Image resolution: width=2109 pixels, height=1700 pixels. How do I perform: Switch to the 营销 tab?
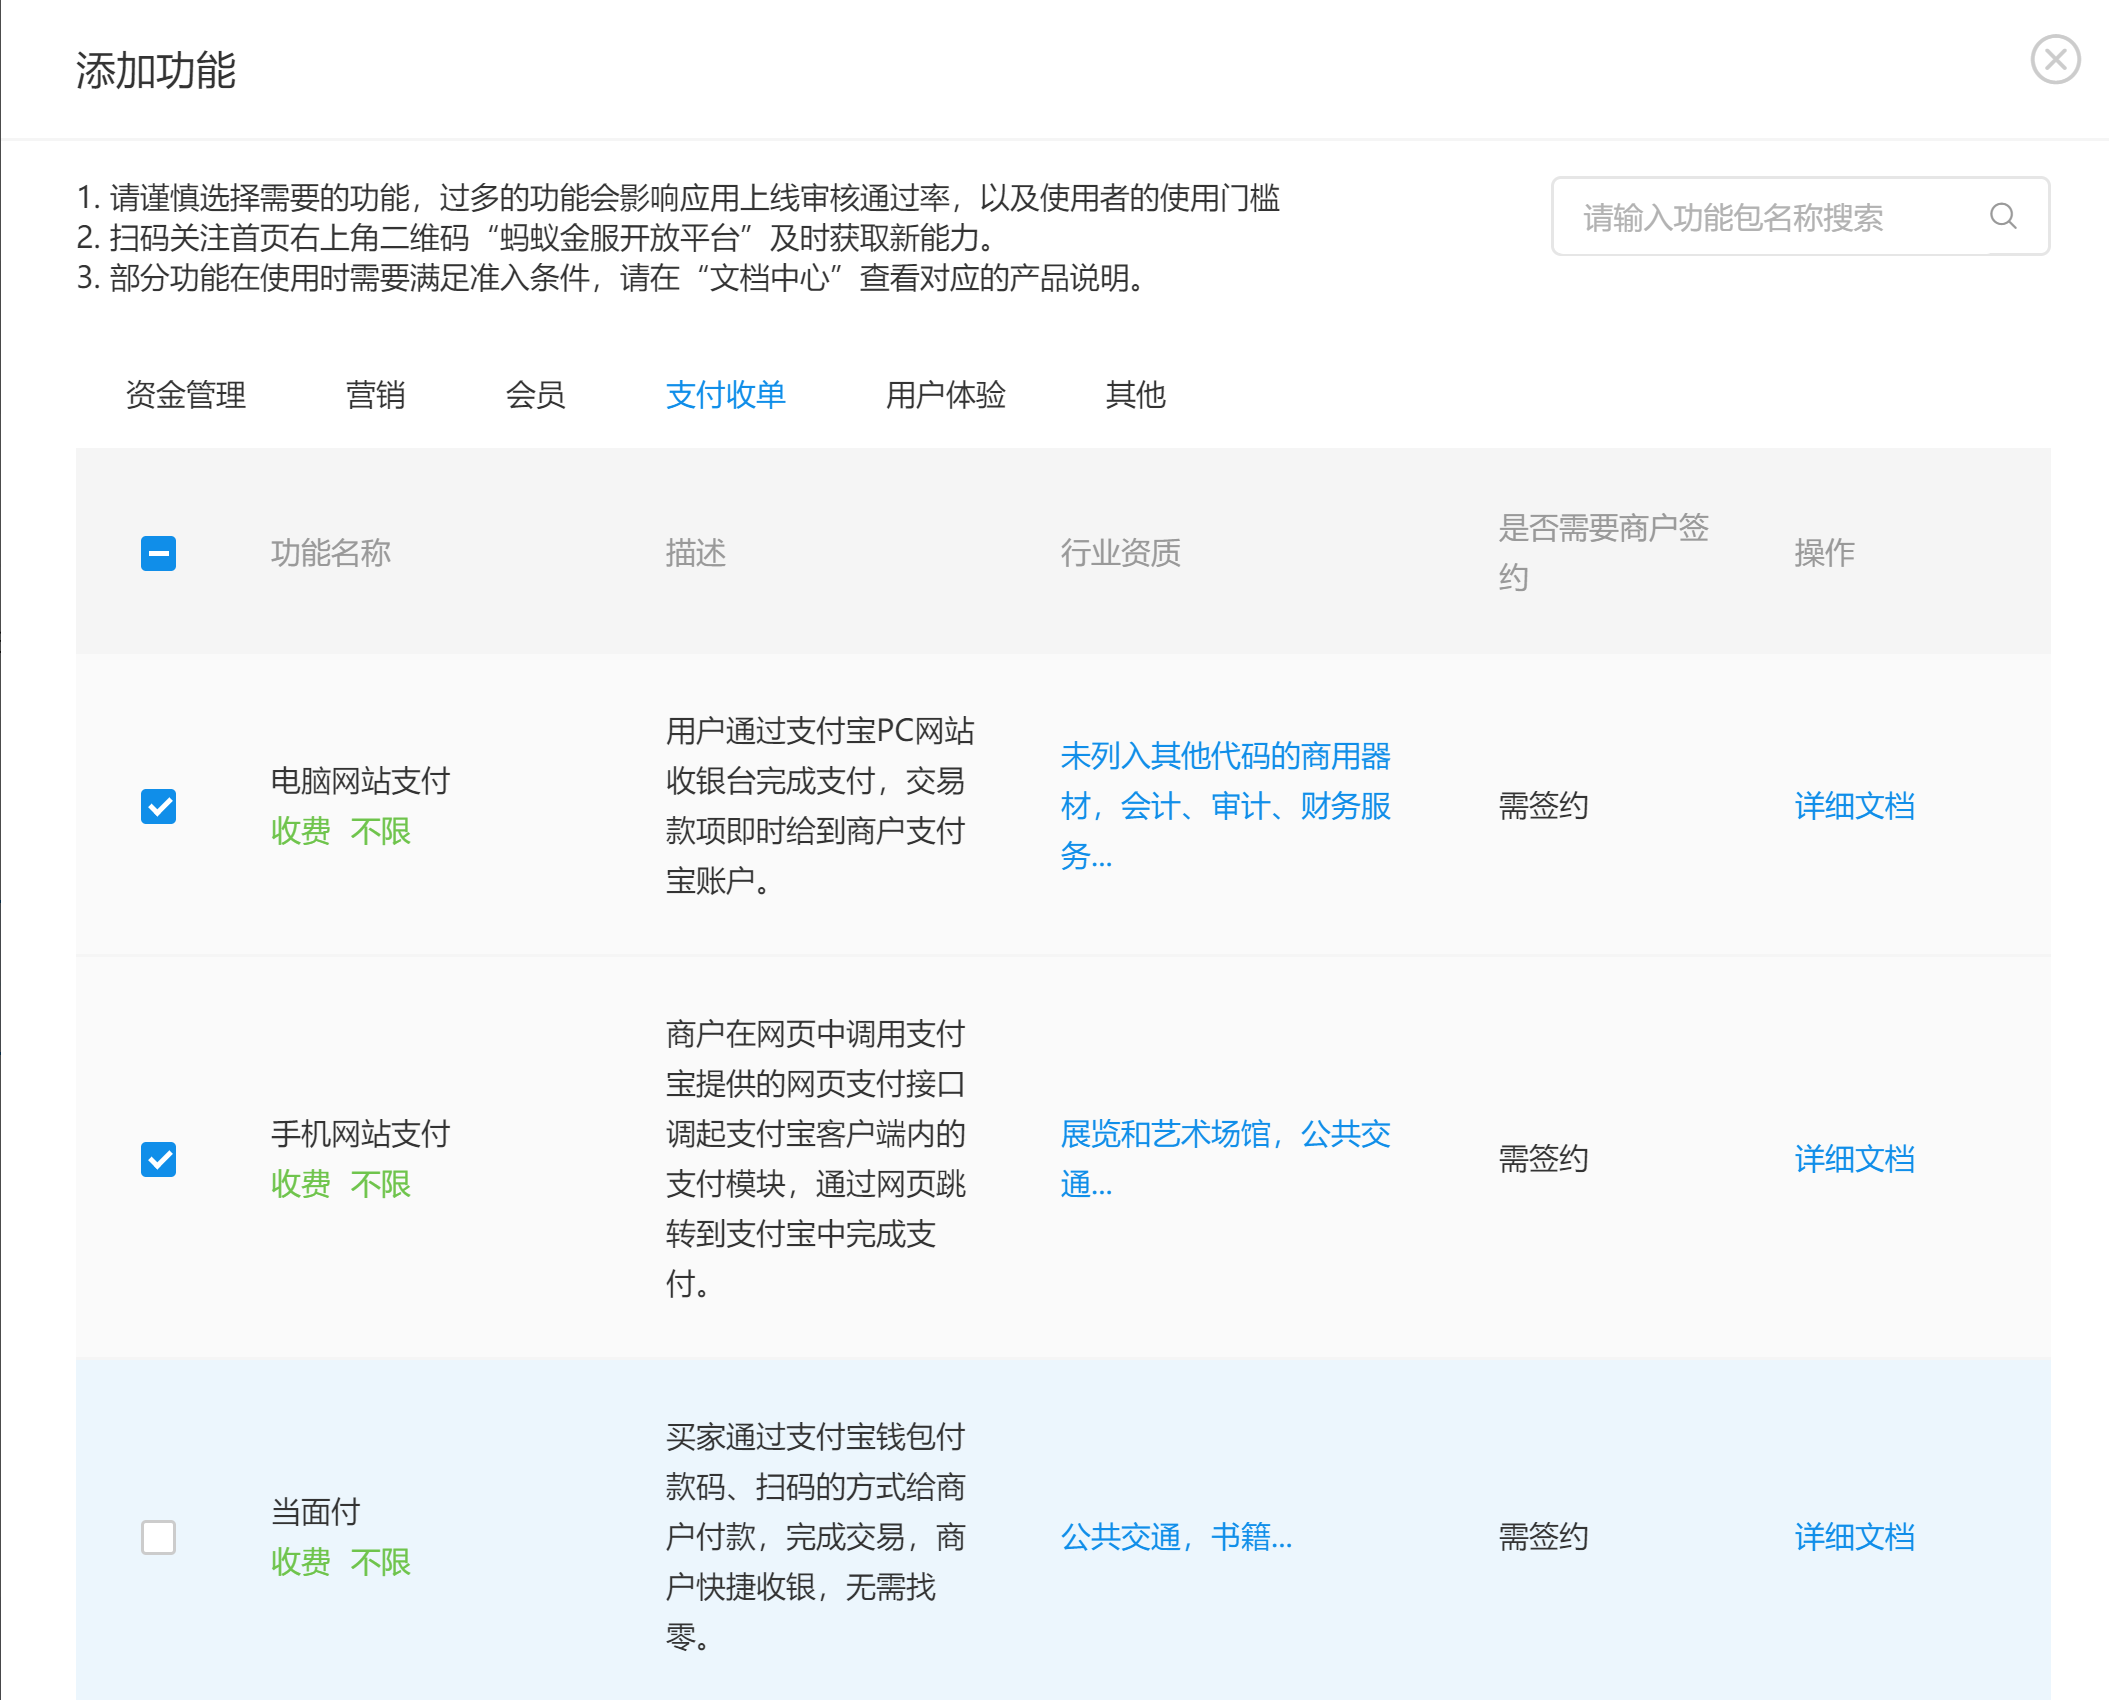376,395
